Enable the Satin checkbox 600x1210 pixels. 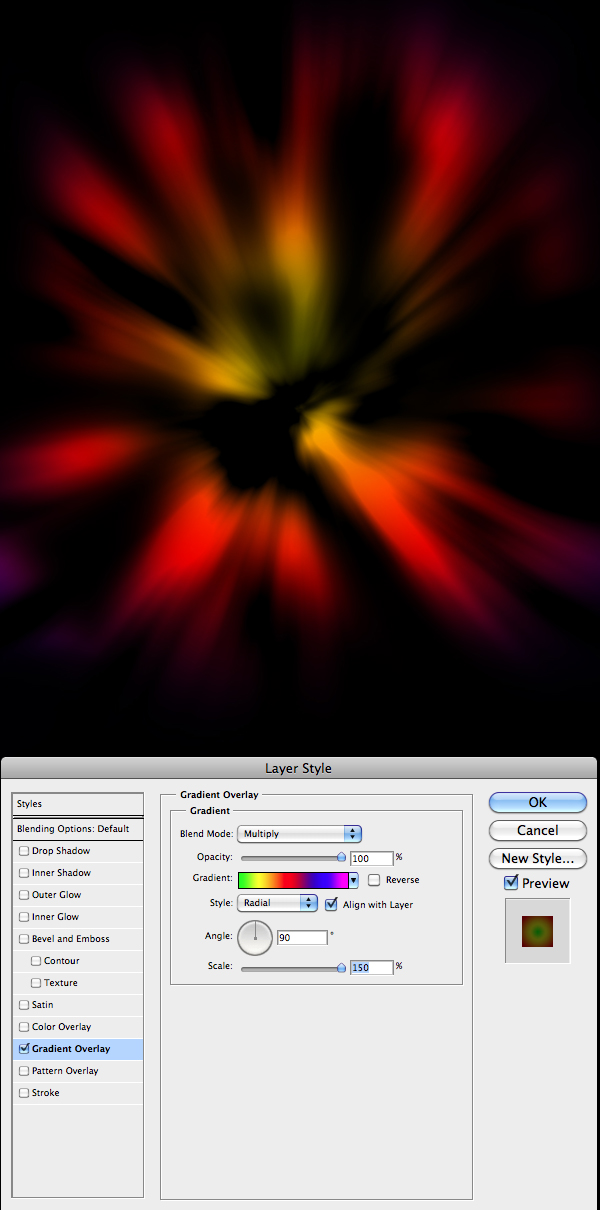click(24, 1005)
